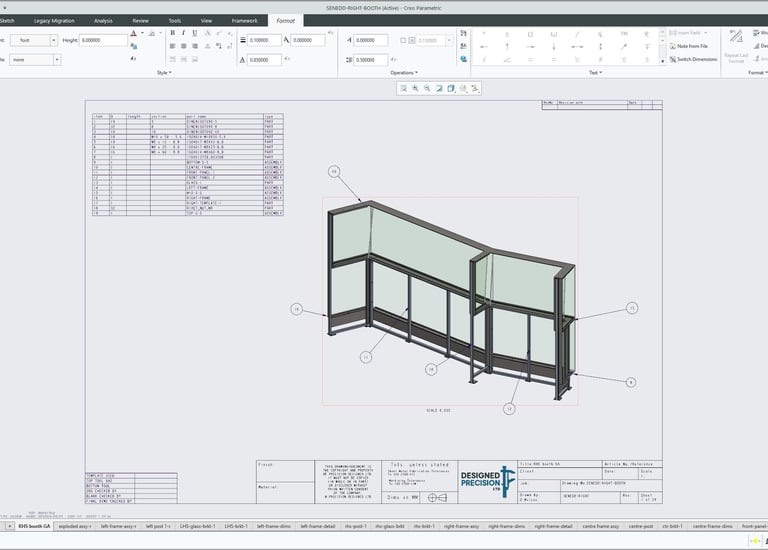The image size is (768, 550).
Task: Expand the text color dropdown arrow
Action: (142, 33)
